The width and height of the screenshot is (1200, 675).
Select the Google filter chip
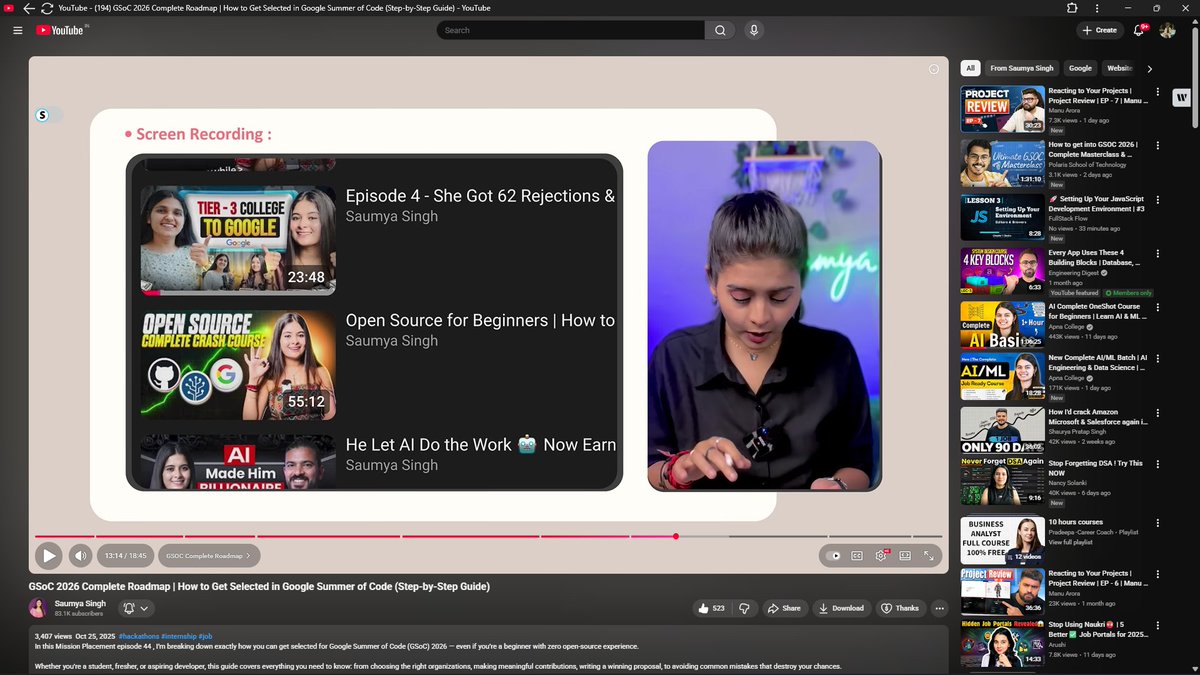pos(1080,68)
